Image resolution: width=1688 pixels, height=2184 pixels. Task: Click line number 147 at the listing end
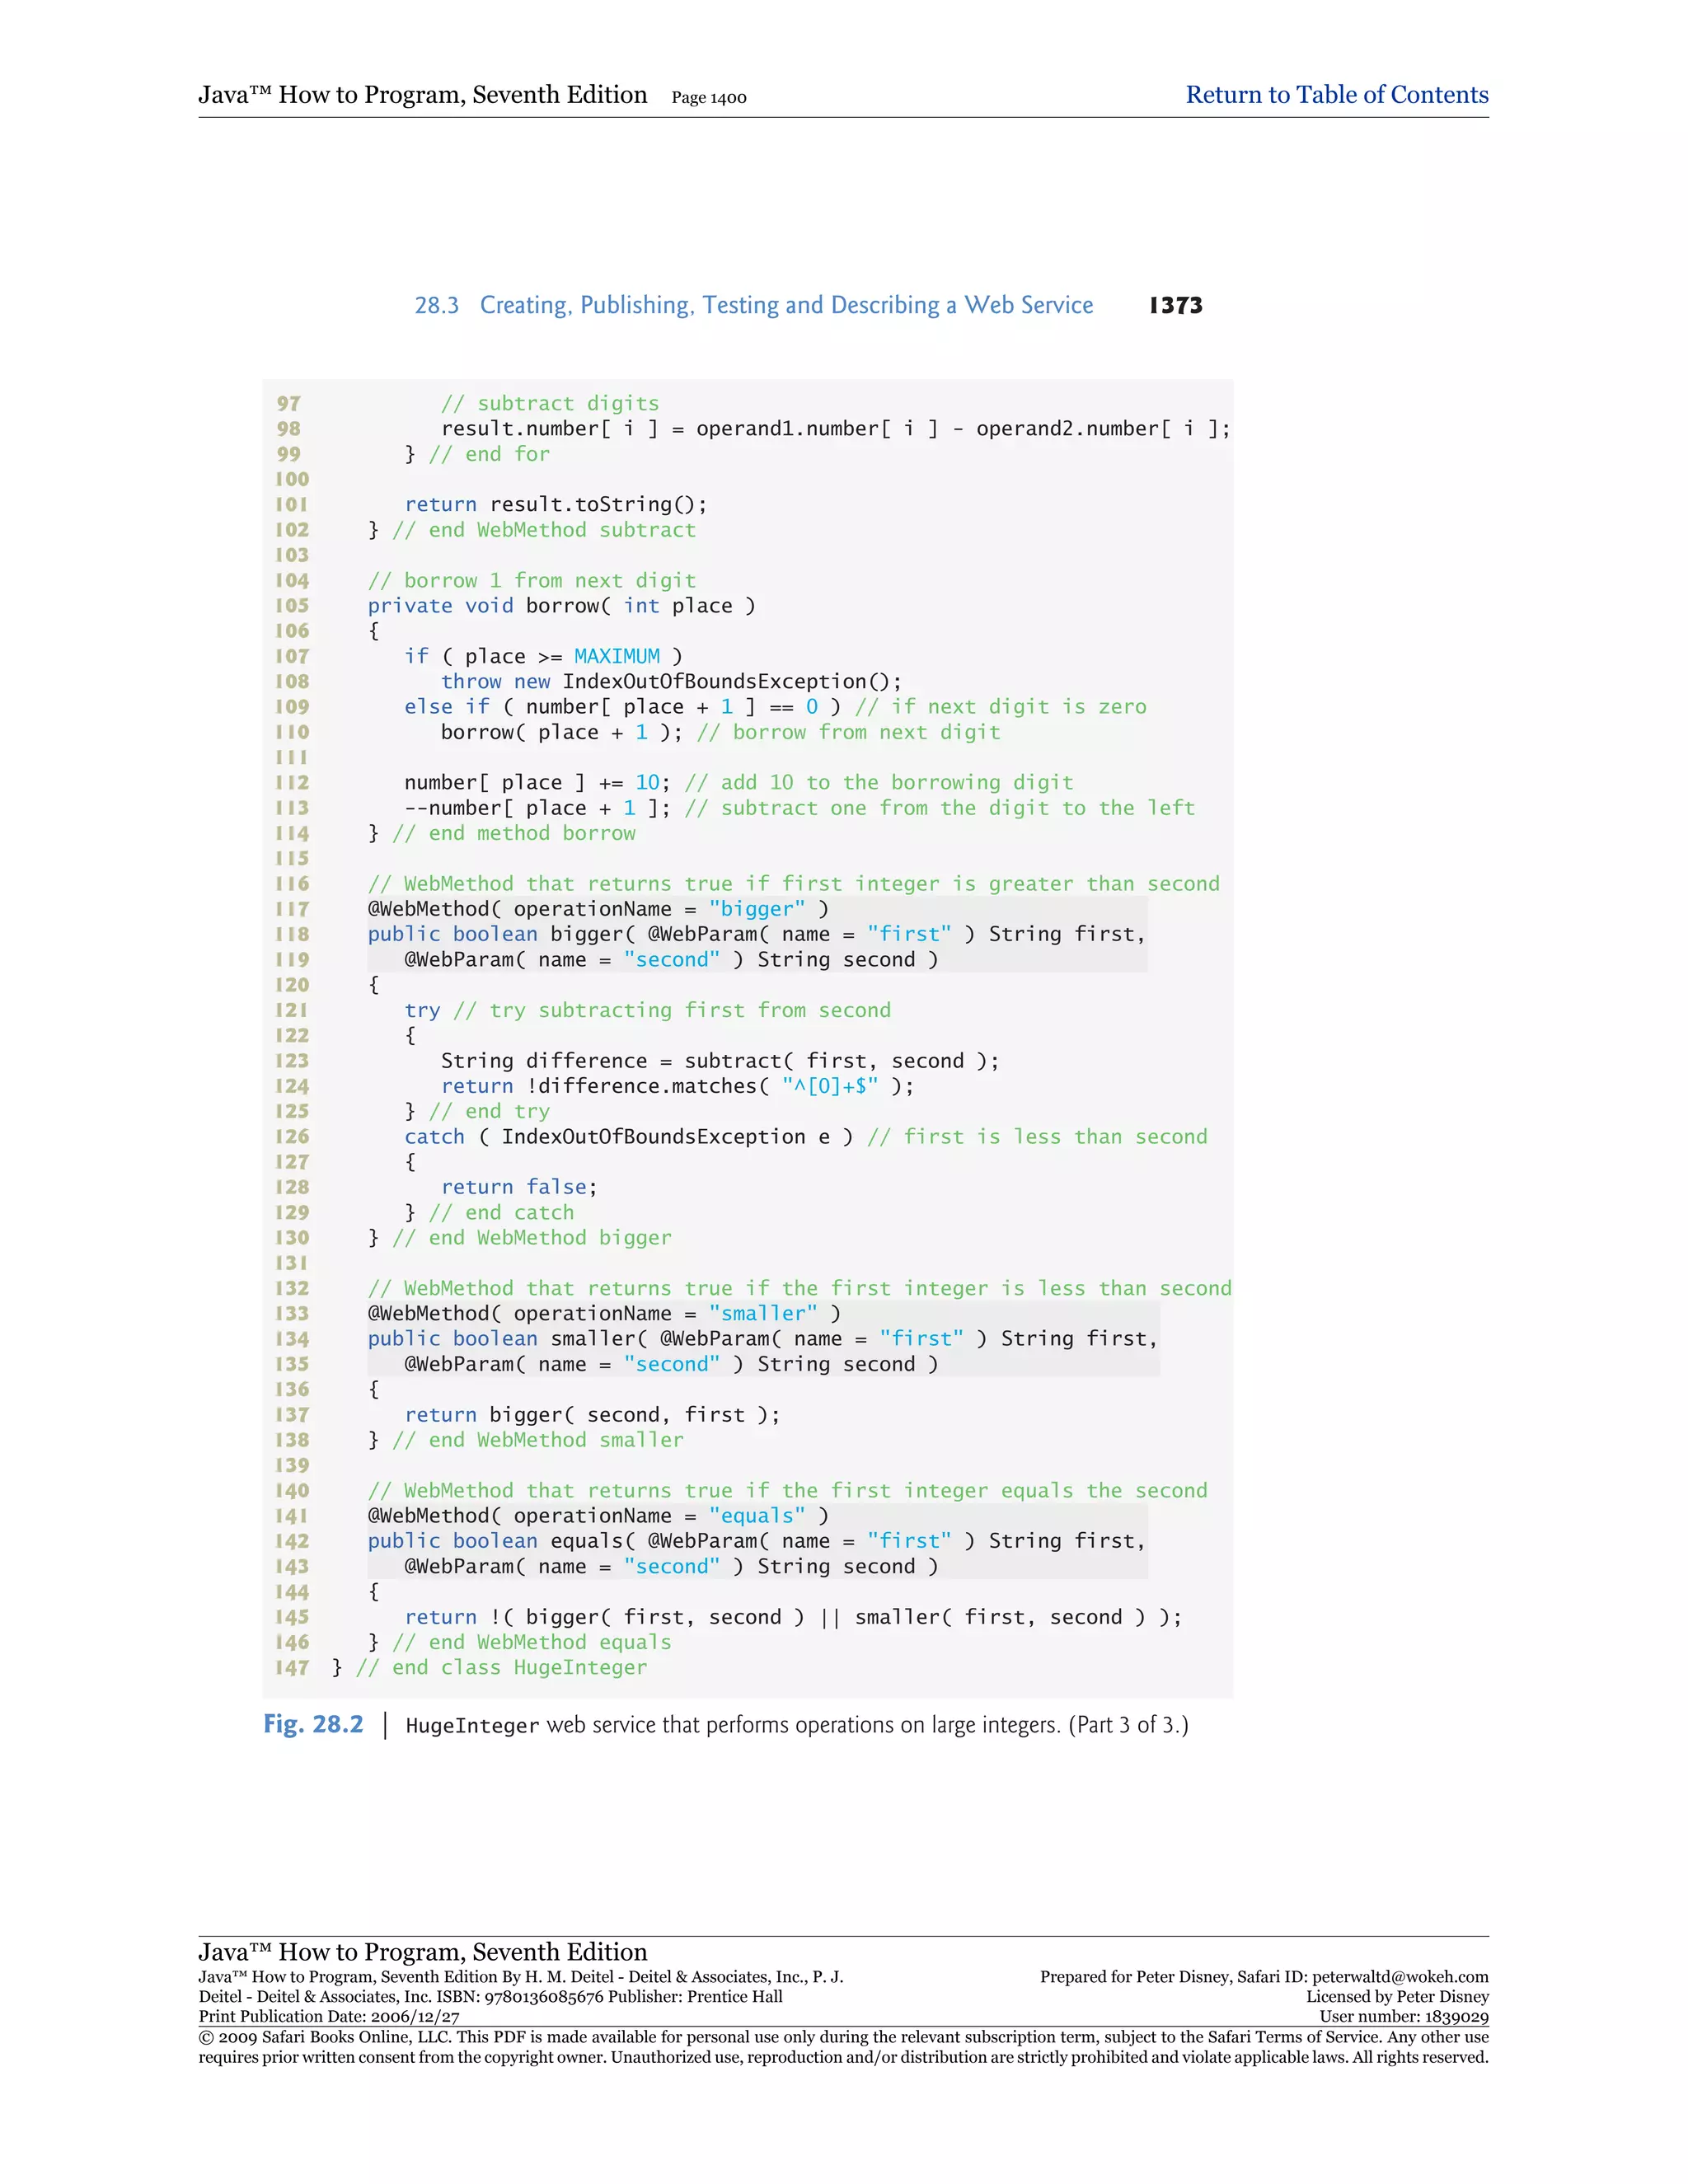(x=292, y=1667)
